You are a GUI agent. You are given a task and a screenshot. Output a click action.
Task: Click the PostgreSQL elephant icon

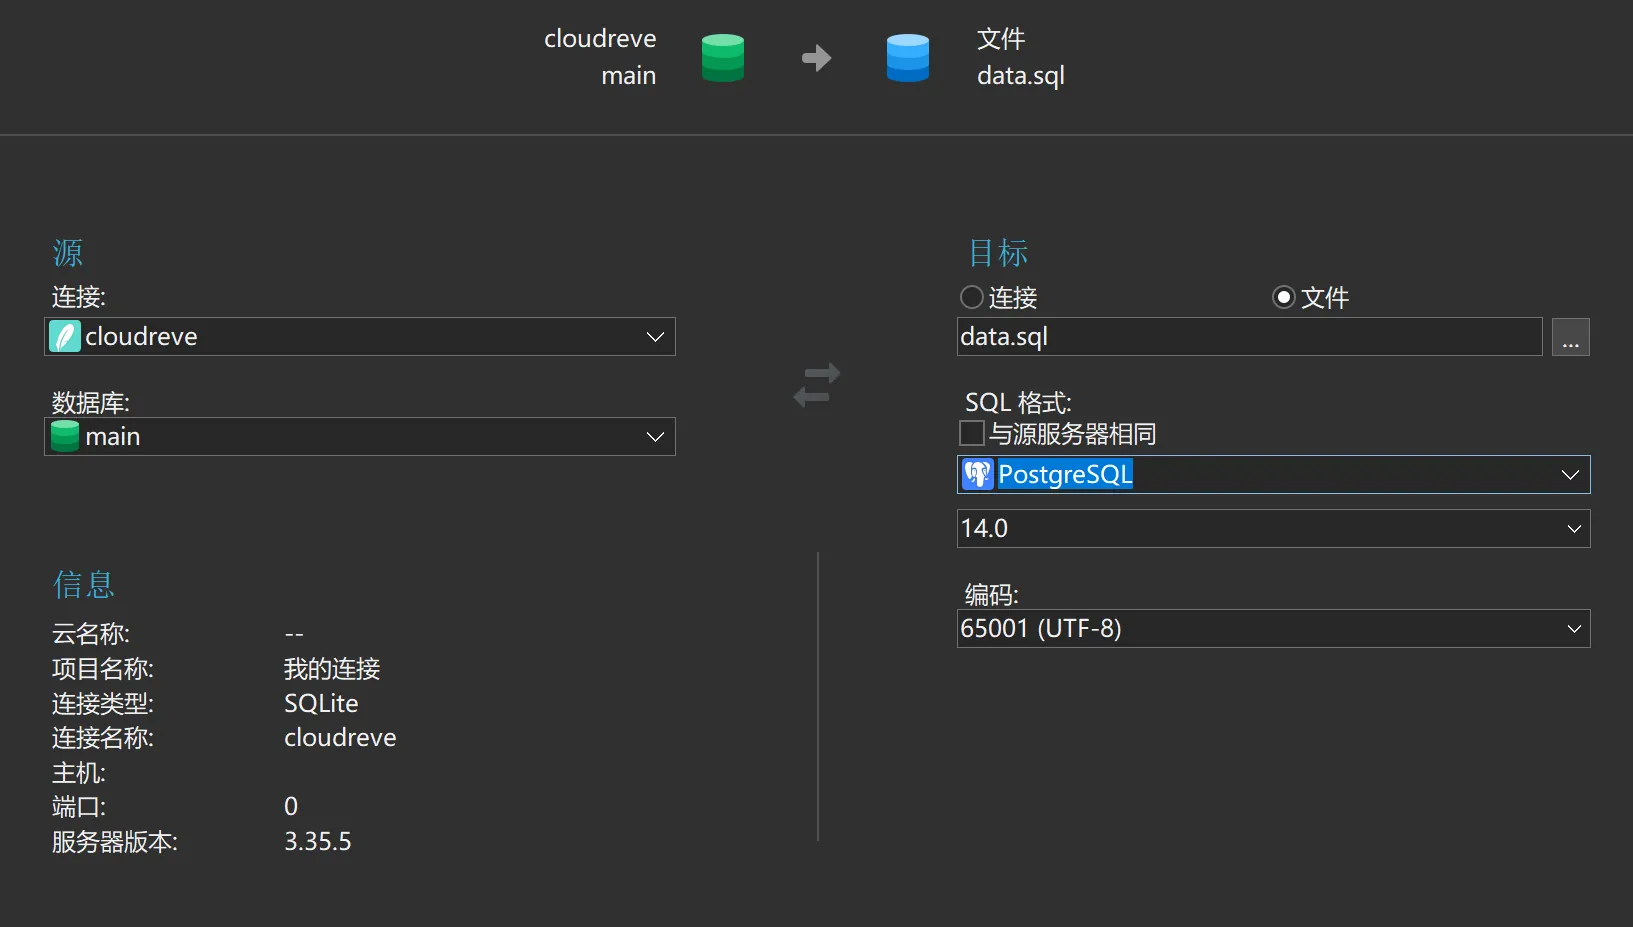977,474
